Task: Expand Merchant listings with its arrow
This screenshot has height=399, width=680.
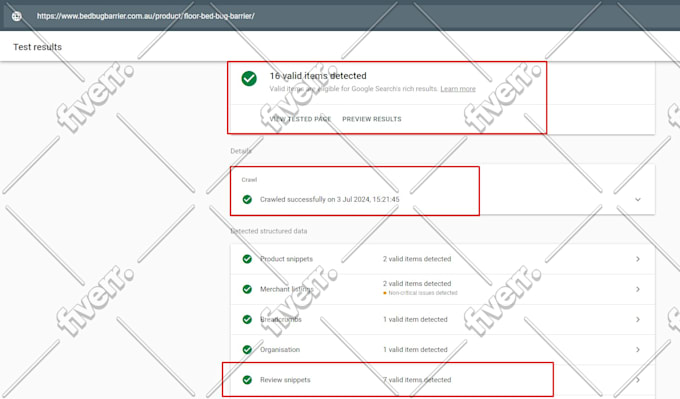Action: (x=638, y=289)
